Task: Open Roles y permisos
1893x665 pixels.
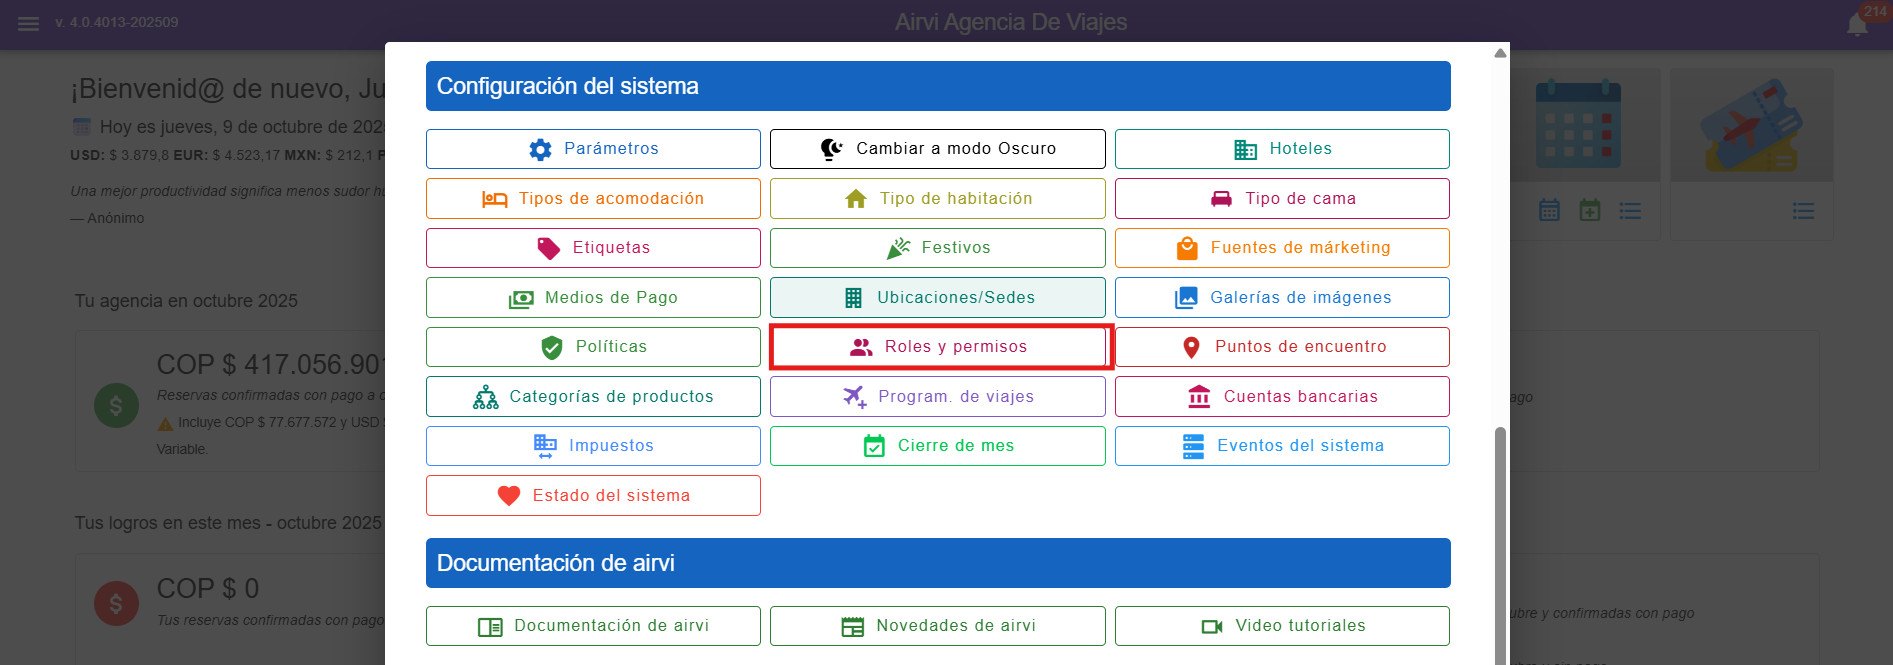Action: click(940, 347)
